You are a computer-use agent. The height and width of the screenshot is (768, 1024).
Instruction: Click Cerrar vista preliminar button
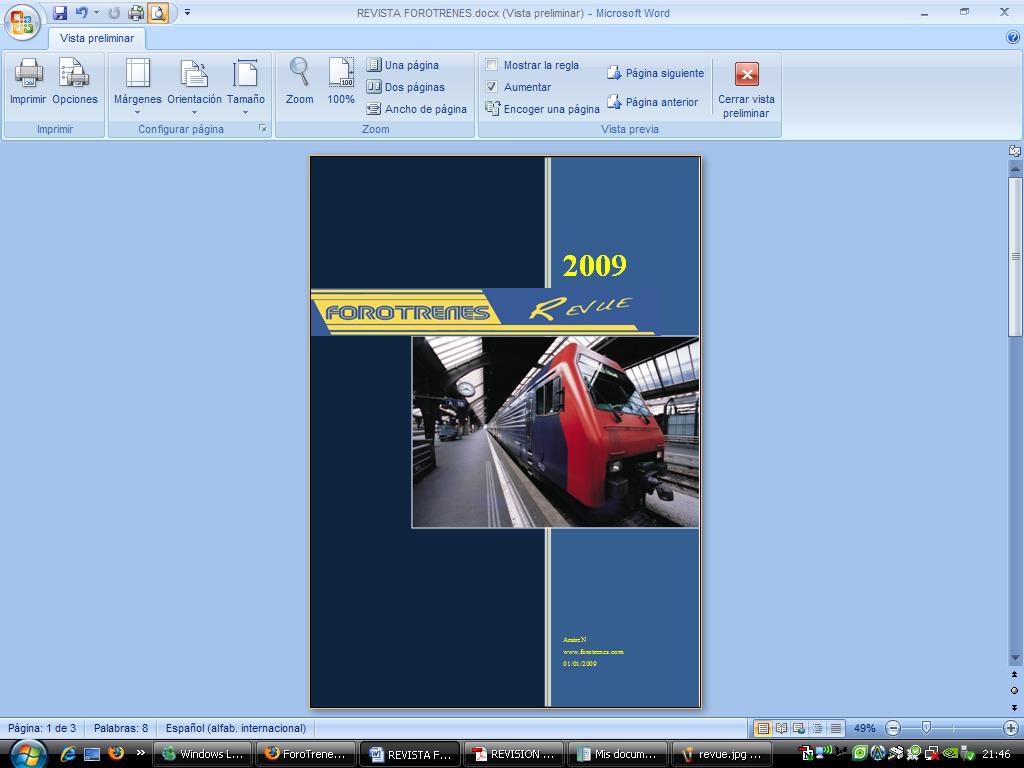746,89
